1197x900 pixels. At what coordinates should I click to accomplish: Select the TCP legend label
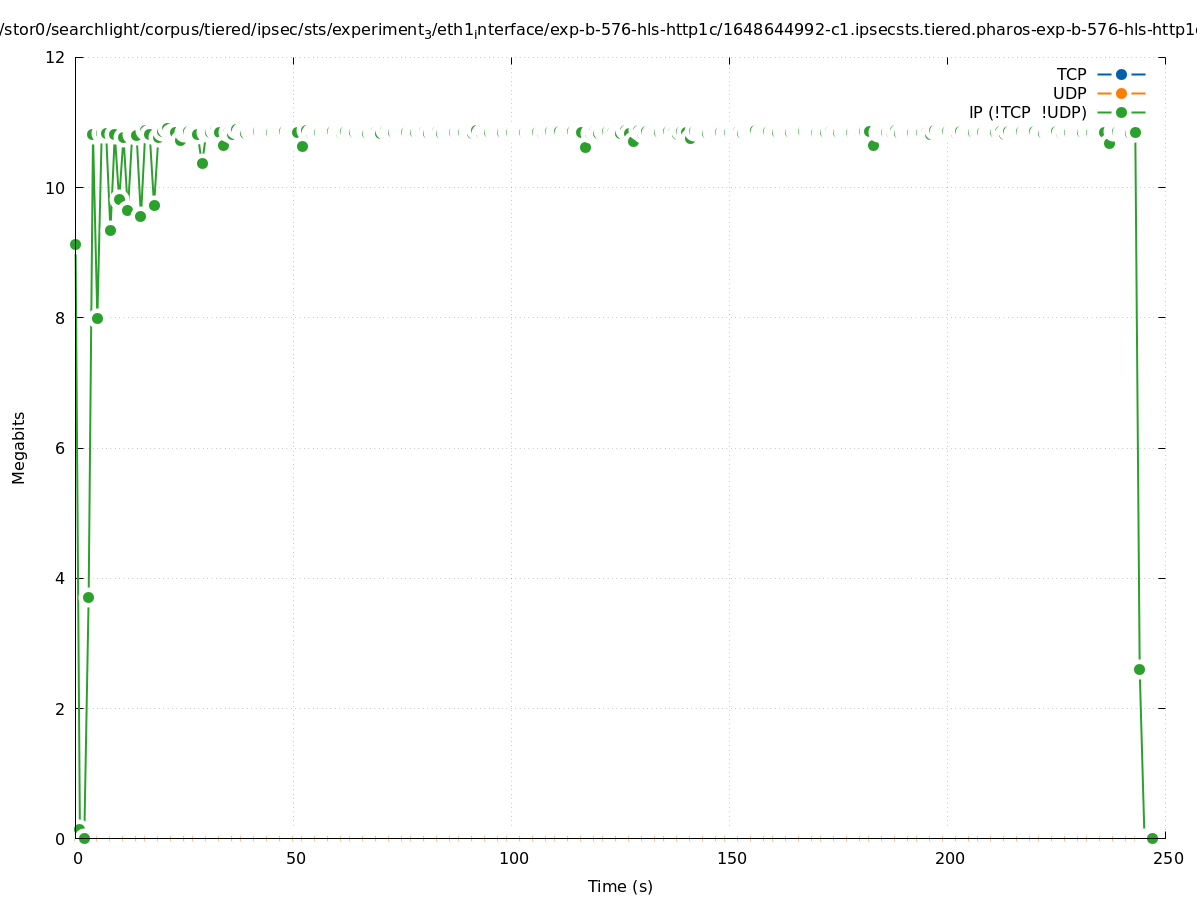pos(1071,74)
